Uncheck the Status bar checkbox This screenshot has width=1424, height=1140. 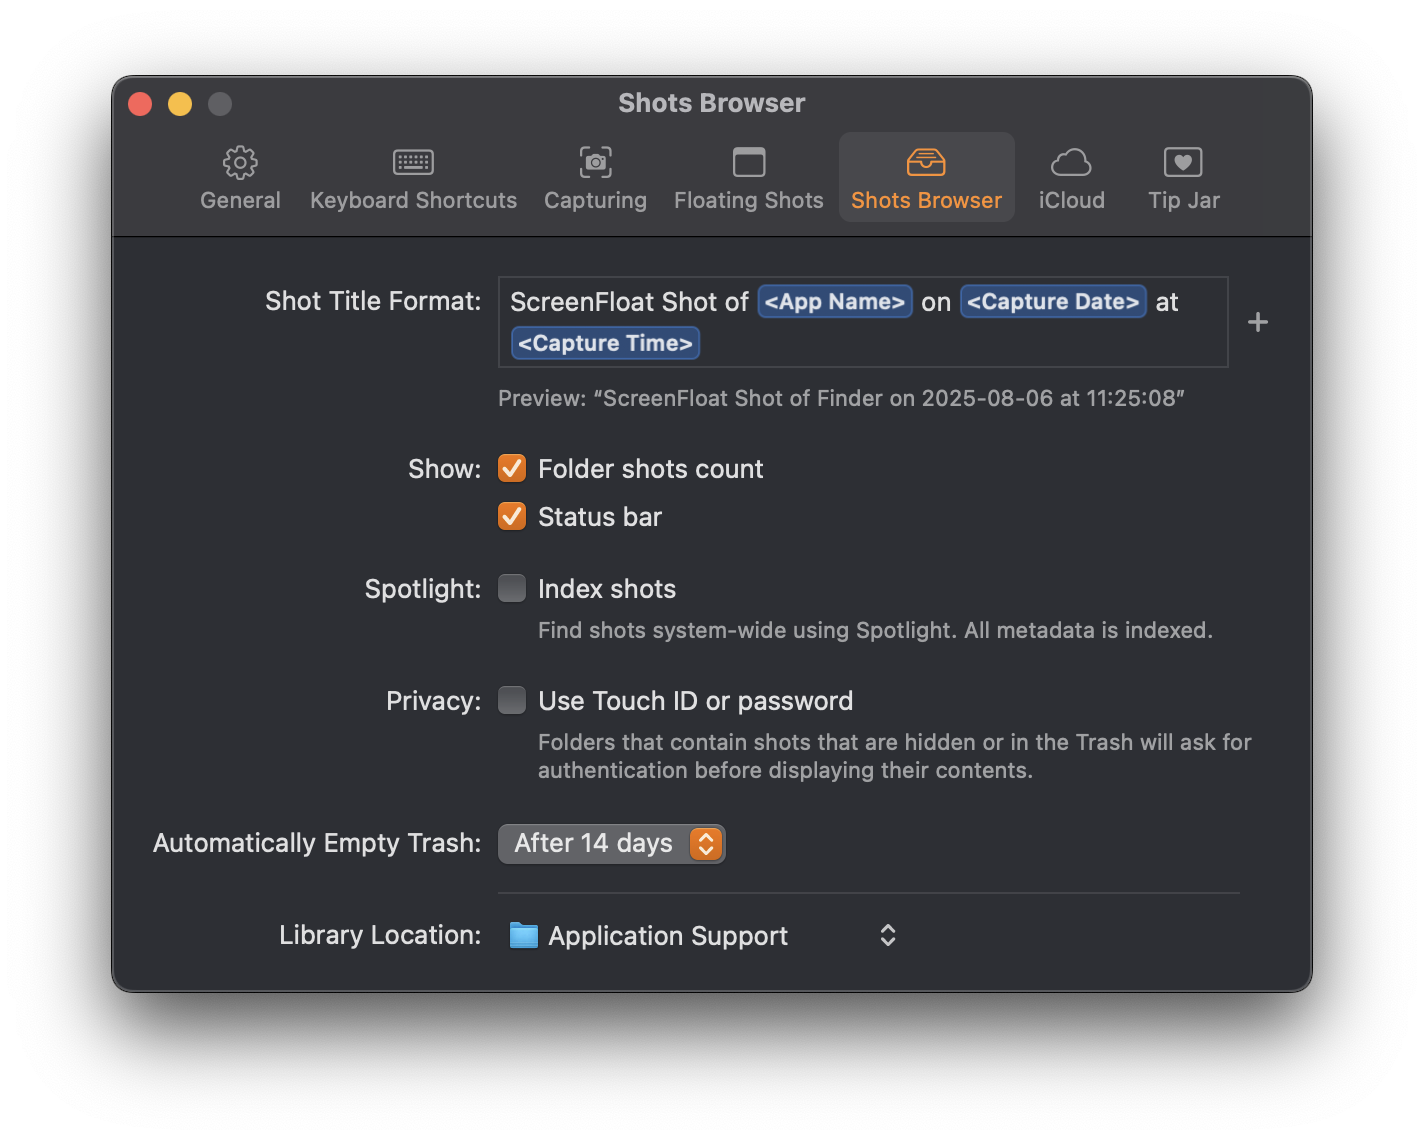(512, 516)
